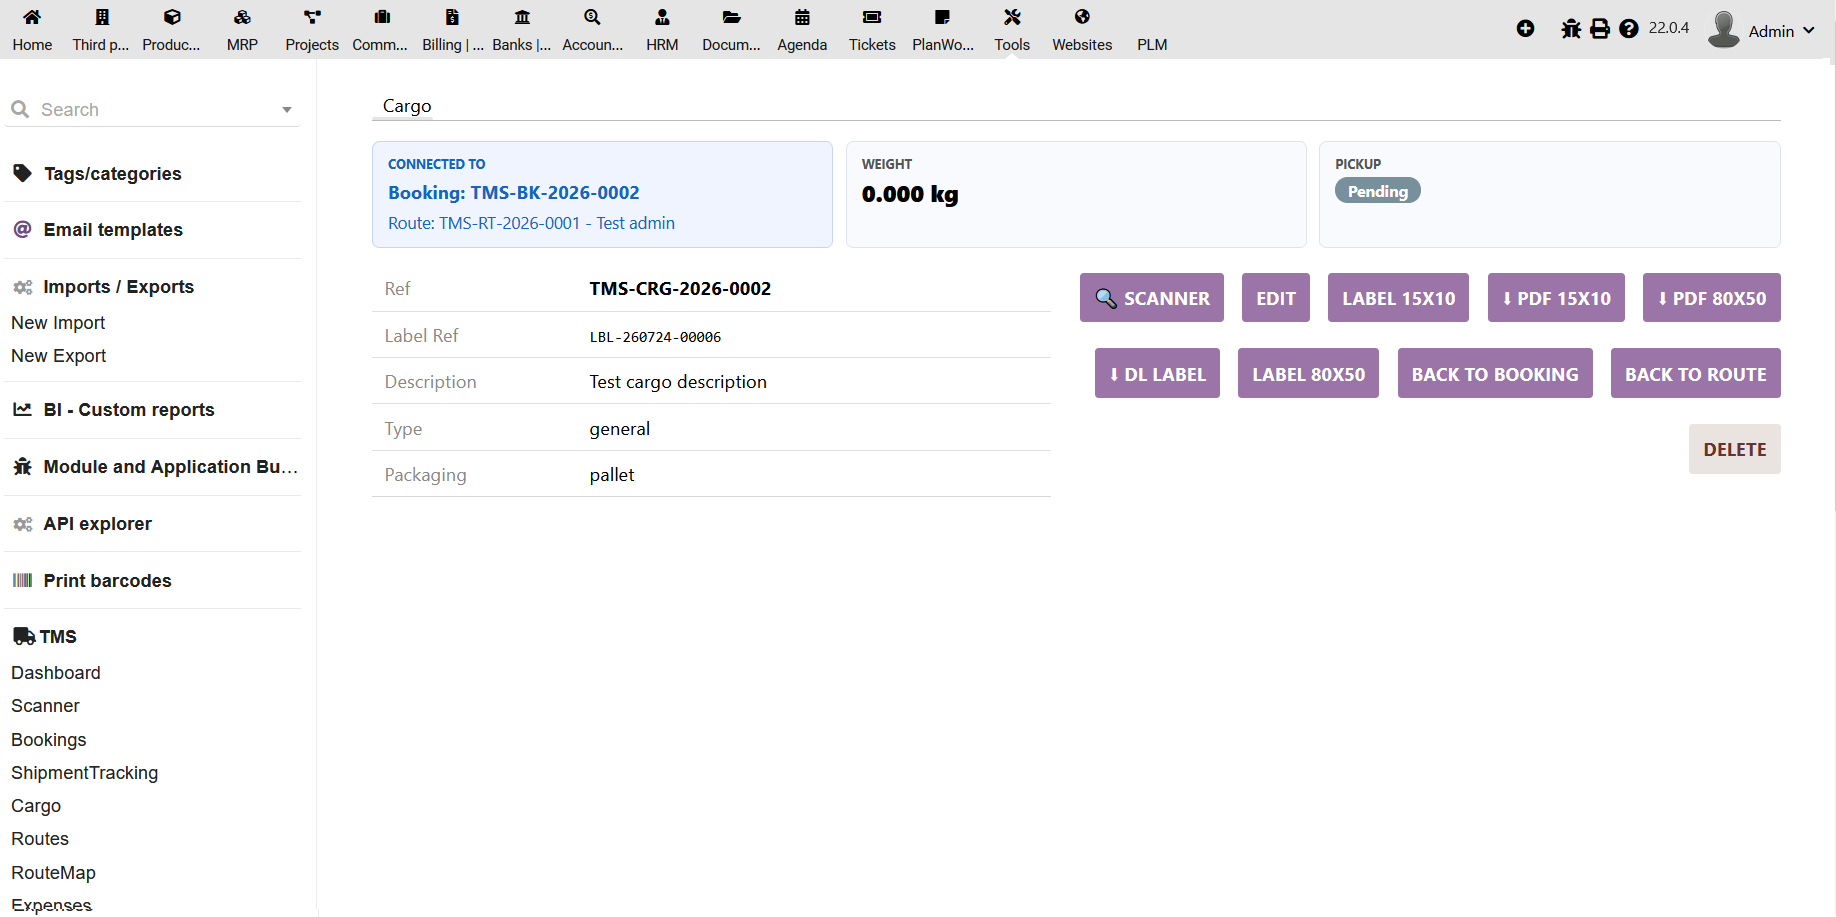Open the MRP module icon
The width and height of the screenshot is (1836, 917).
(242, 17)
